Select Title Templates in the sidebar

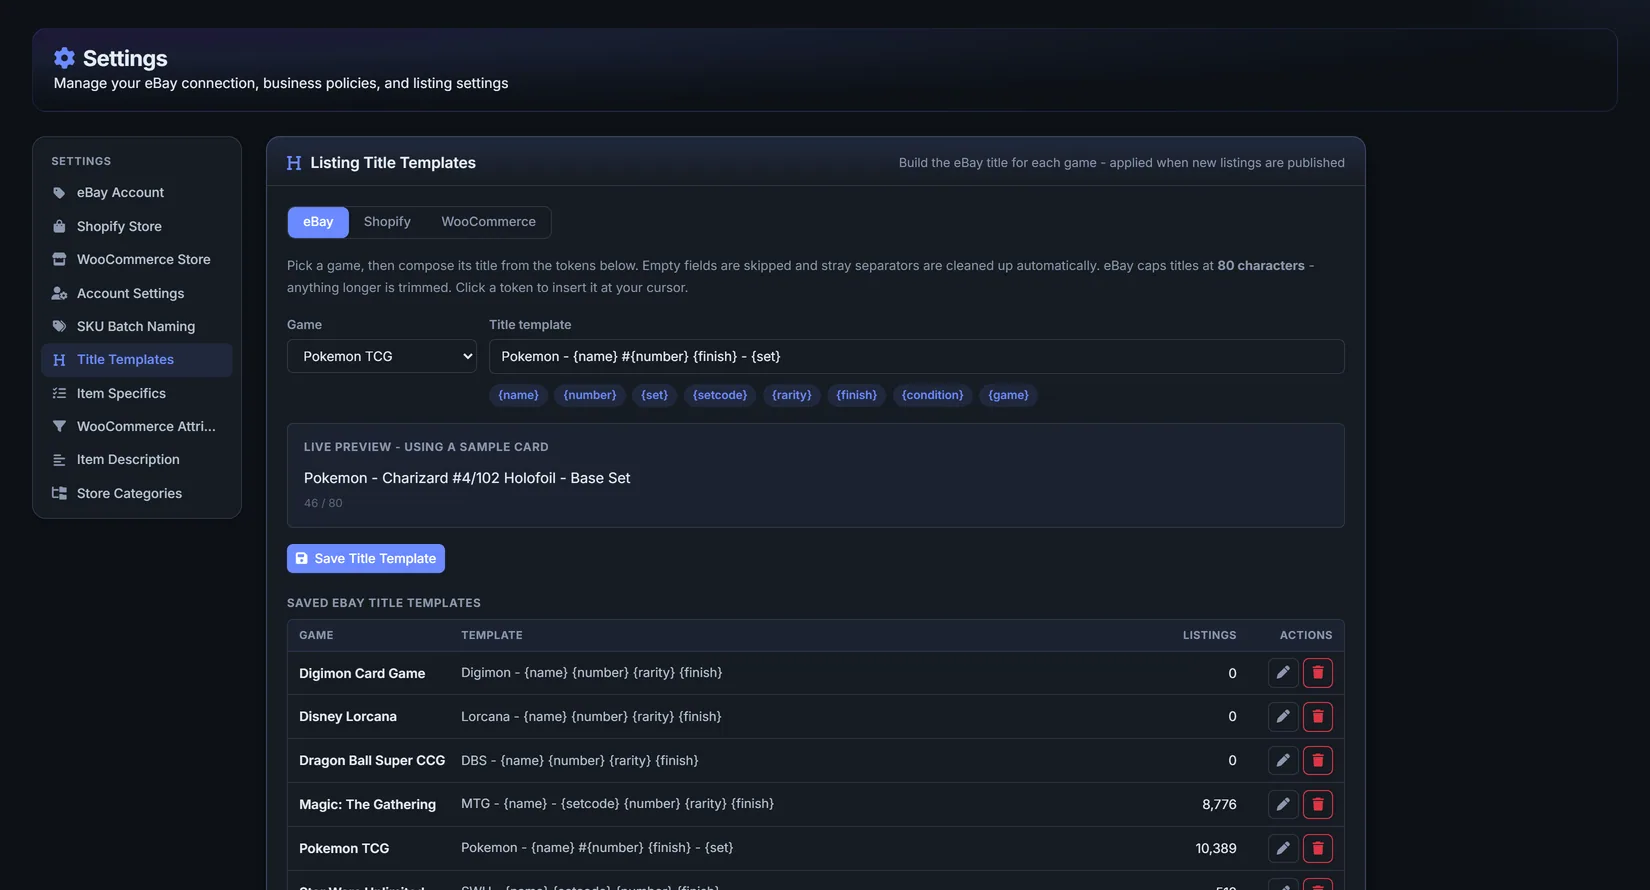[137, 360]
